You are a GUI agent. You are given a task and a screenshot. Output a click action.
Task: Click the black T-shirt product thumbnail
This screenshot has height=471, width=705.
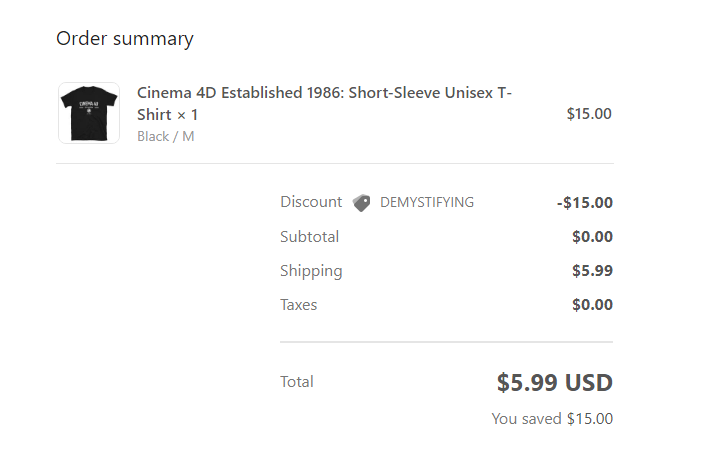point(89,113)
